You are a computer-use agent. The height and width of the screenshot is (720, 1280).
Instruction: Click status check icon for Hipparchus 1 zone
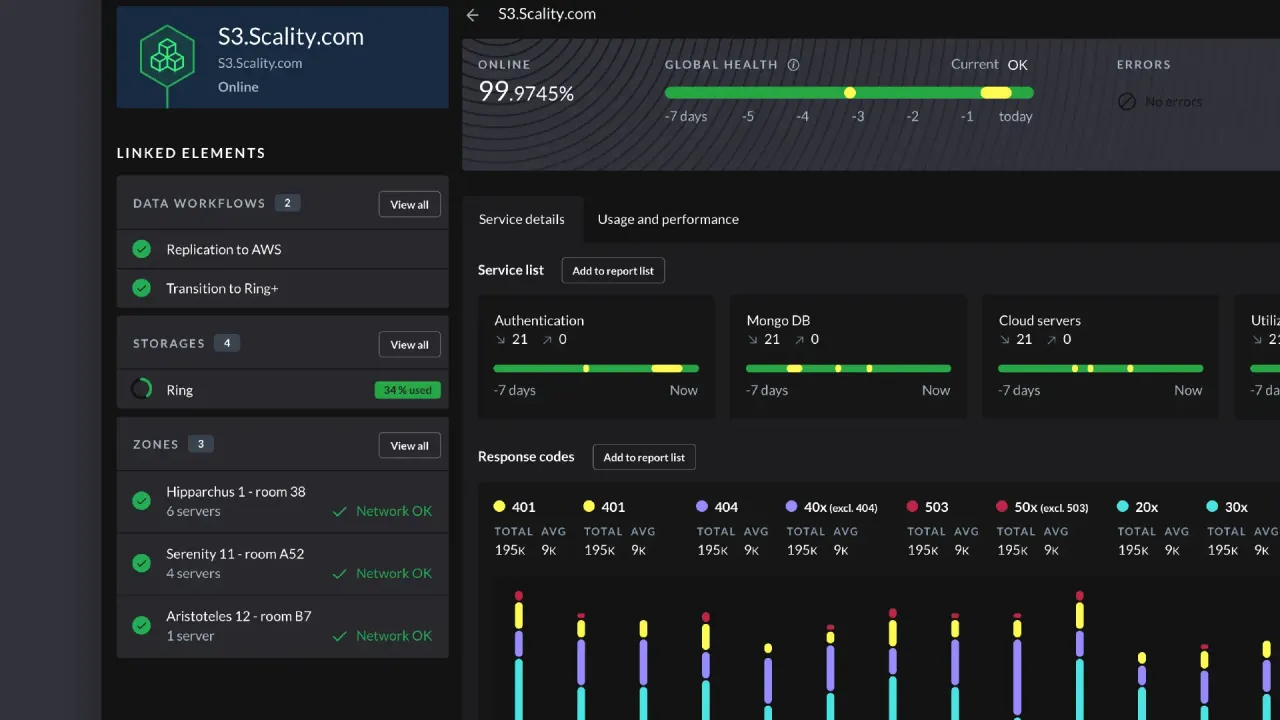(142, 500)
